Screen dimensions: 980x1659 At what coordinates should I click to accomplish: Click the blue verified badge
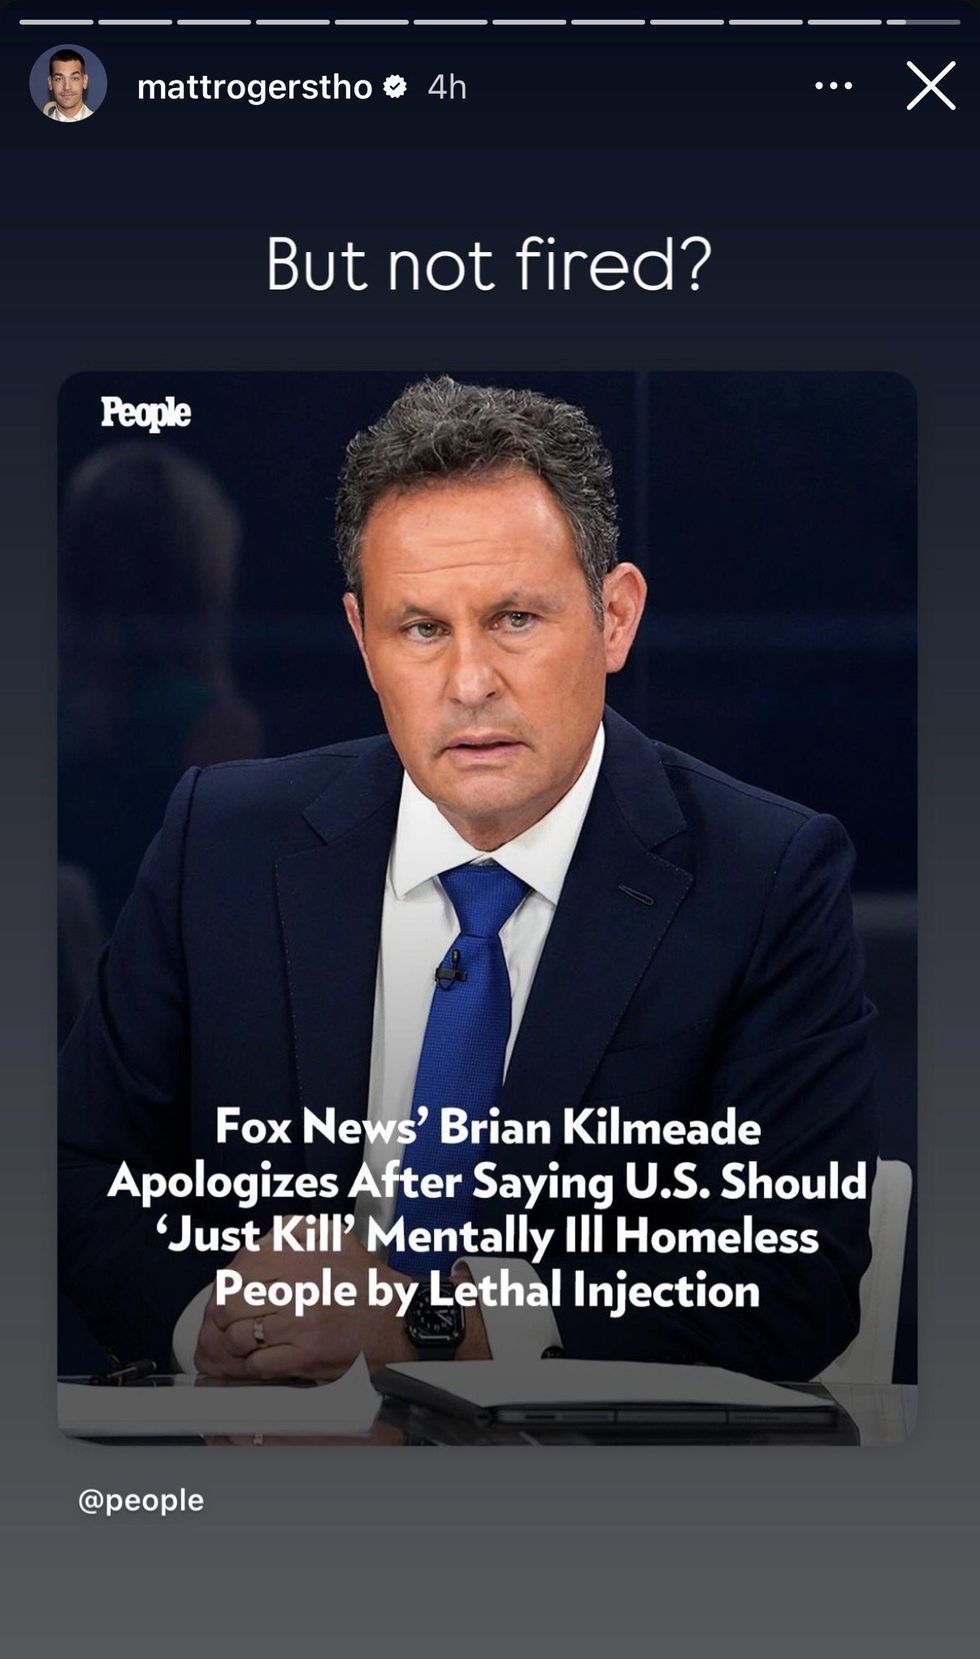(395, 87)
